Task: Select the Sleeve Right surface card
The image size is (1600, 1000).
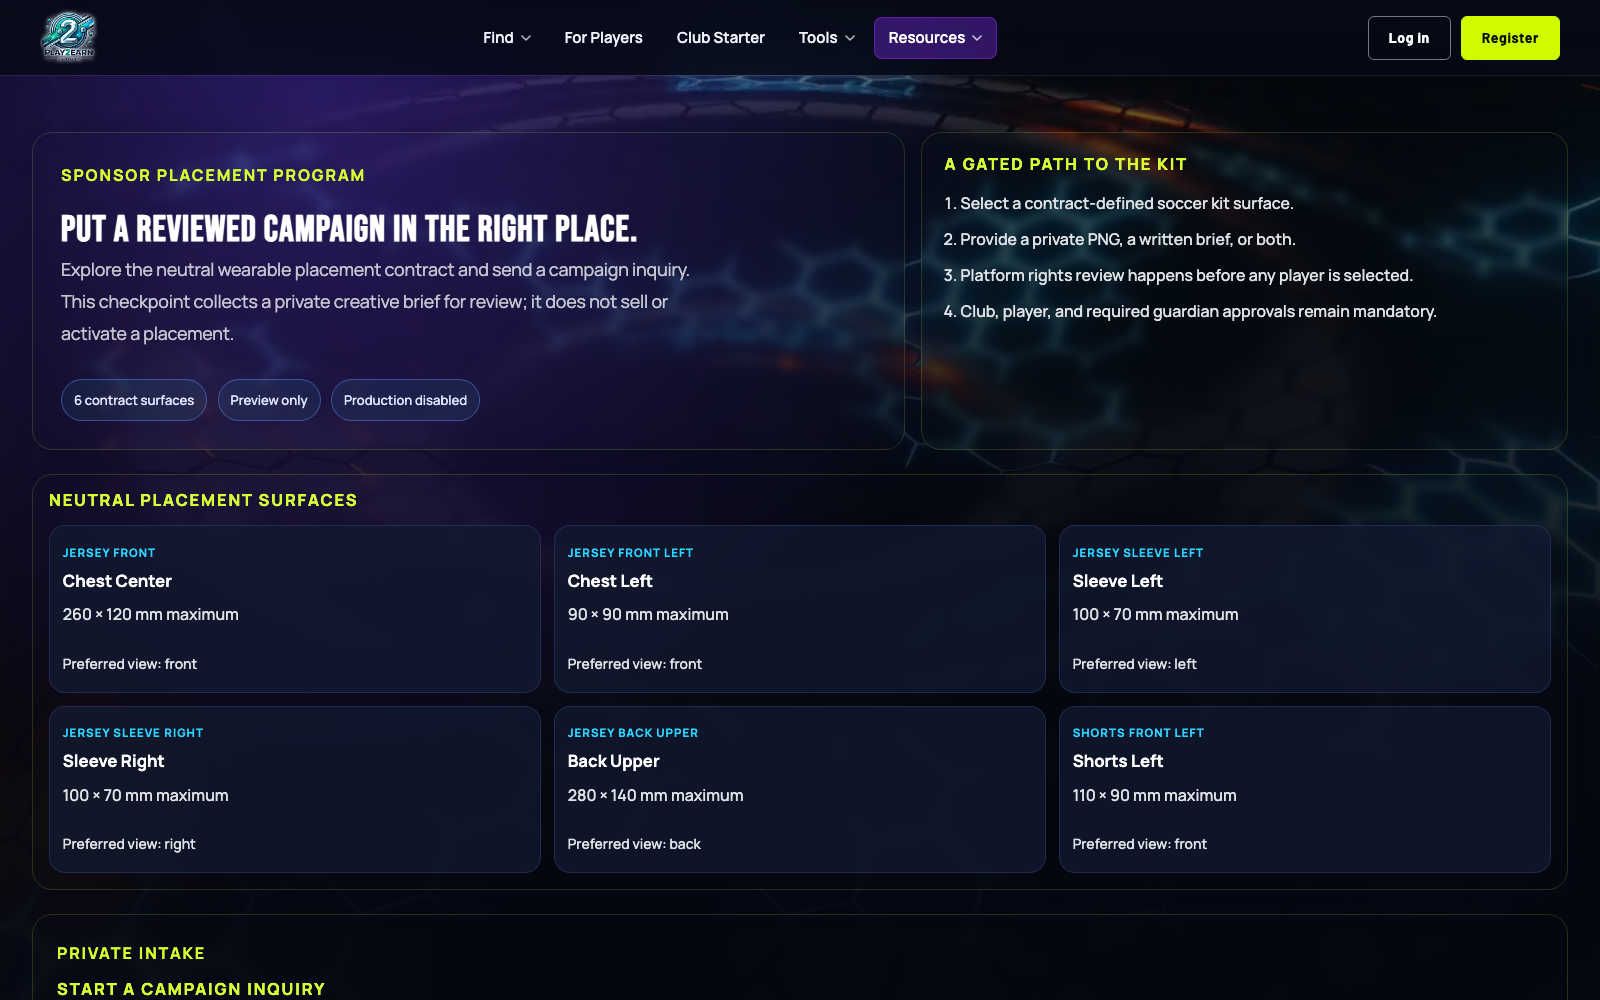Action: tap(295, 789)
